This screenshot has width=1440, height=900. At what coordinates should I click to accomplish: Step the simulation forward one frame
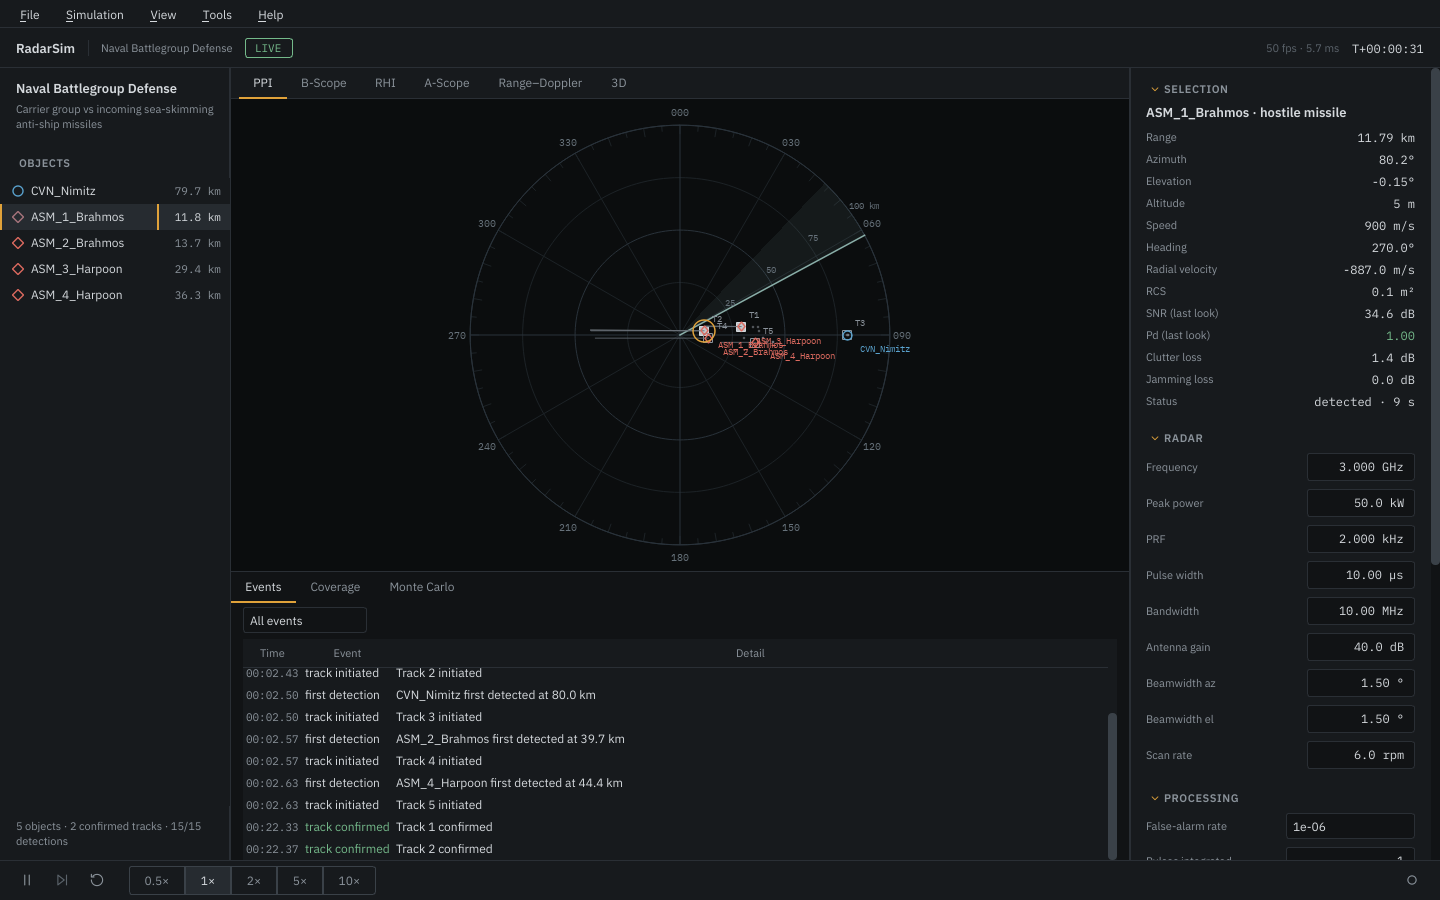(62, 880)
